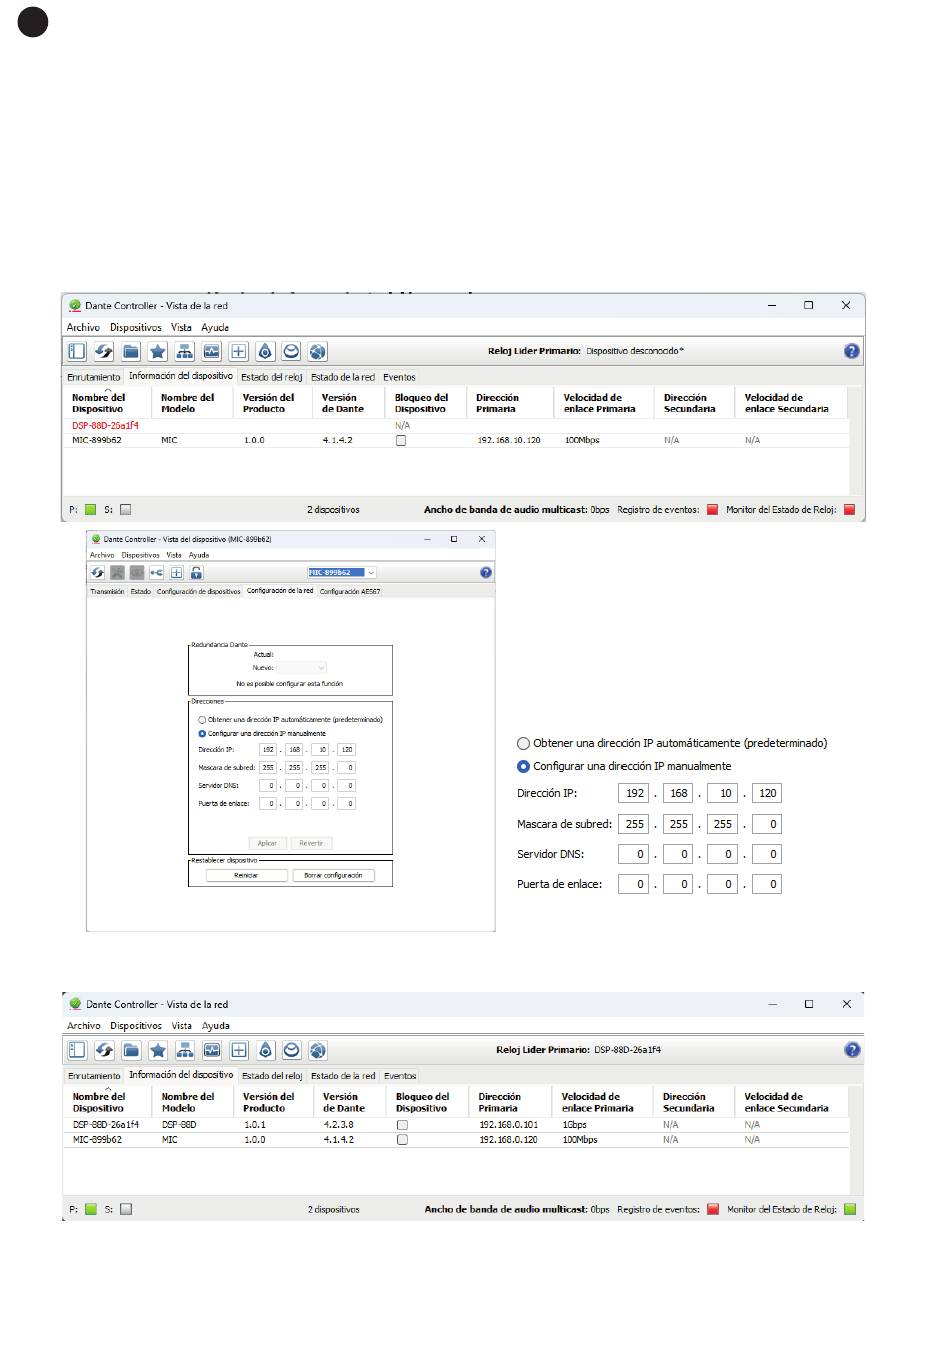The image size is (950, 1369).
Task: Click third IP octet field '10' in enlarged inset
Action: click(x=722, y=793)
